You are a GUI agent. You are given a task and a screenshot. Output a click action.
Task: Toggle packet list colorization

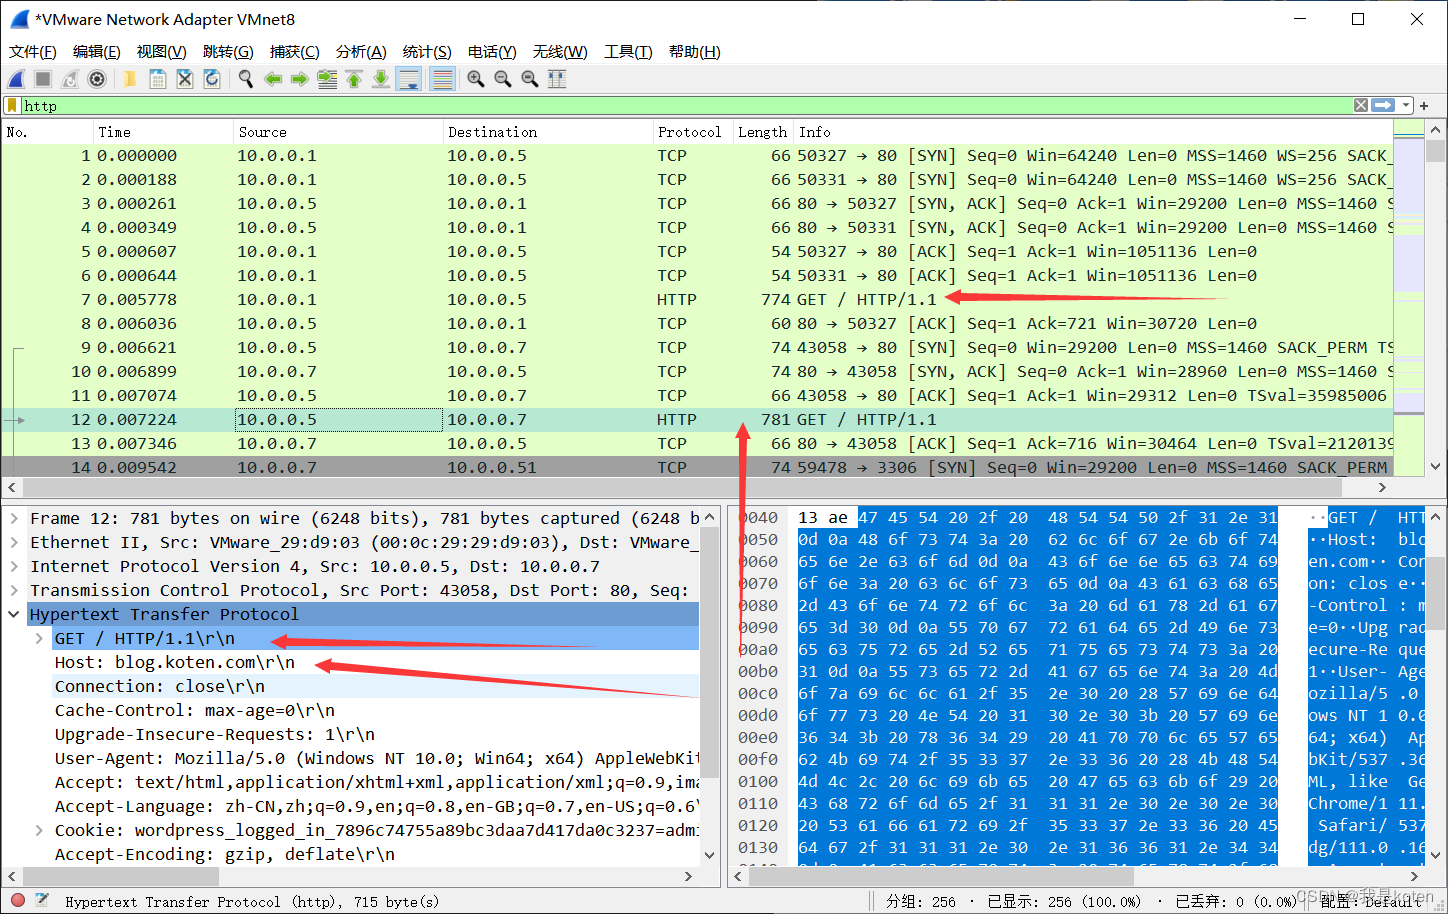click(443, 79)
